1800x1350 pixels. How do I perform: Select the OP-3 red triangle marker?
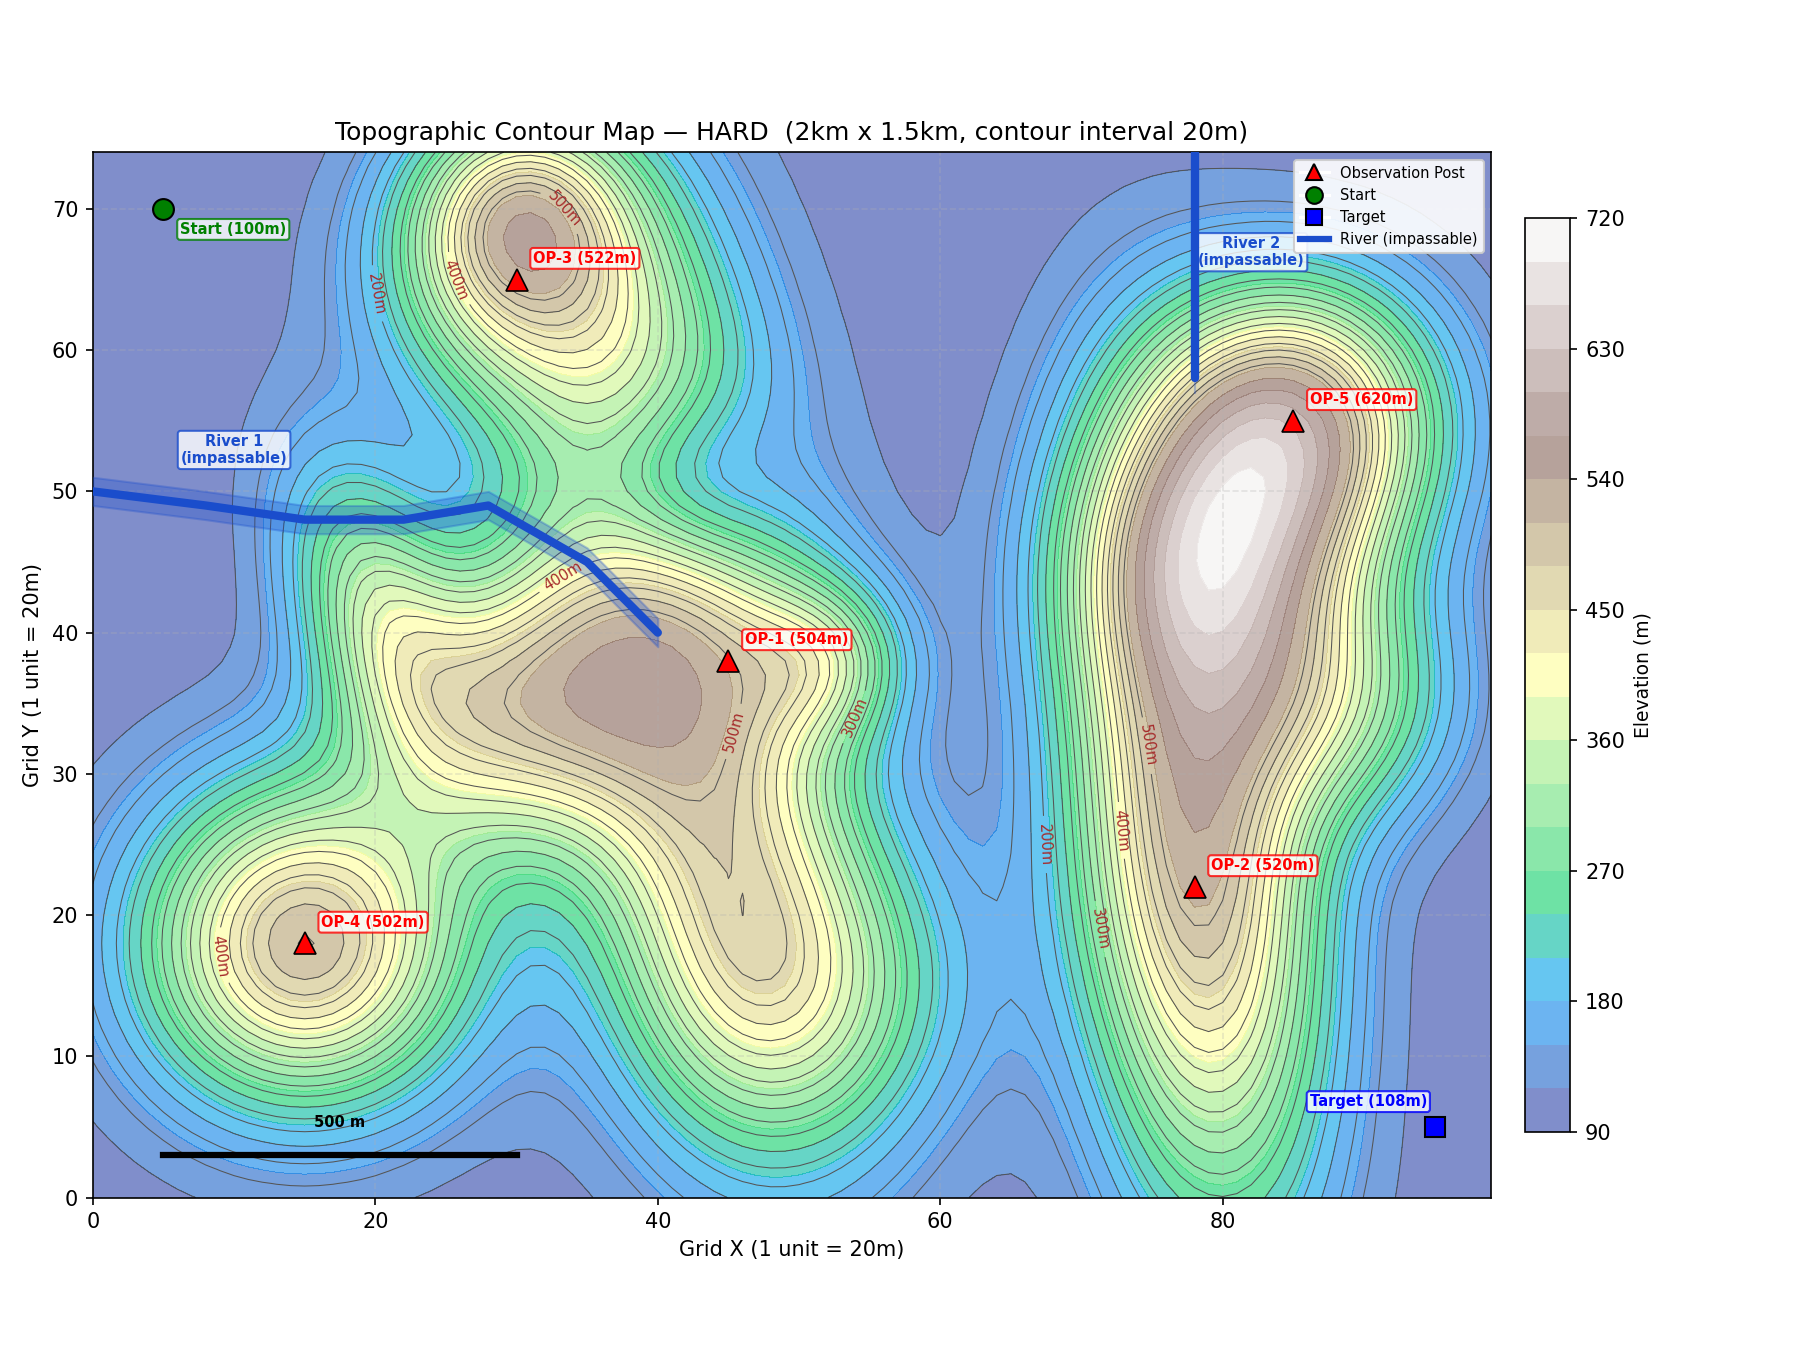coord(516,280)
